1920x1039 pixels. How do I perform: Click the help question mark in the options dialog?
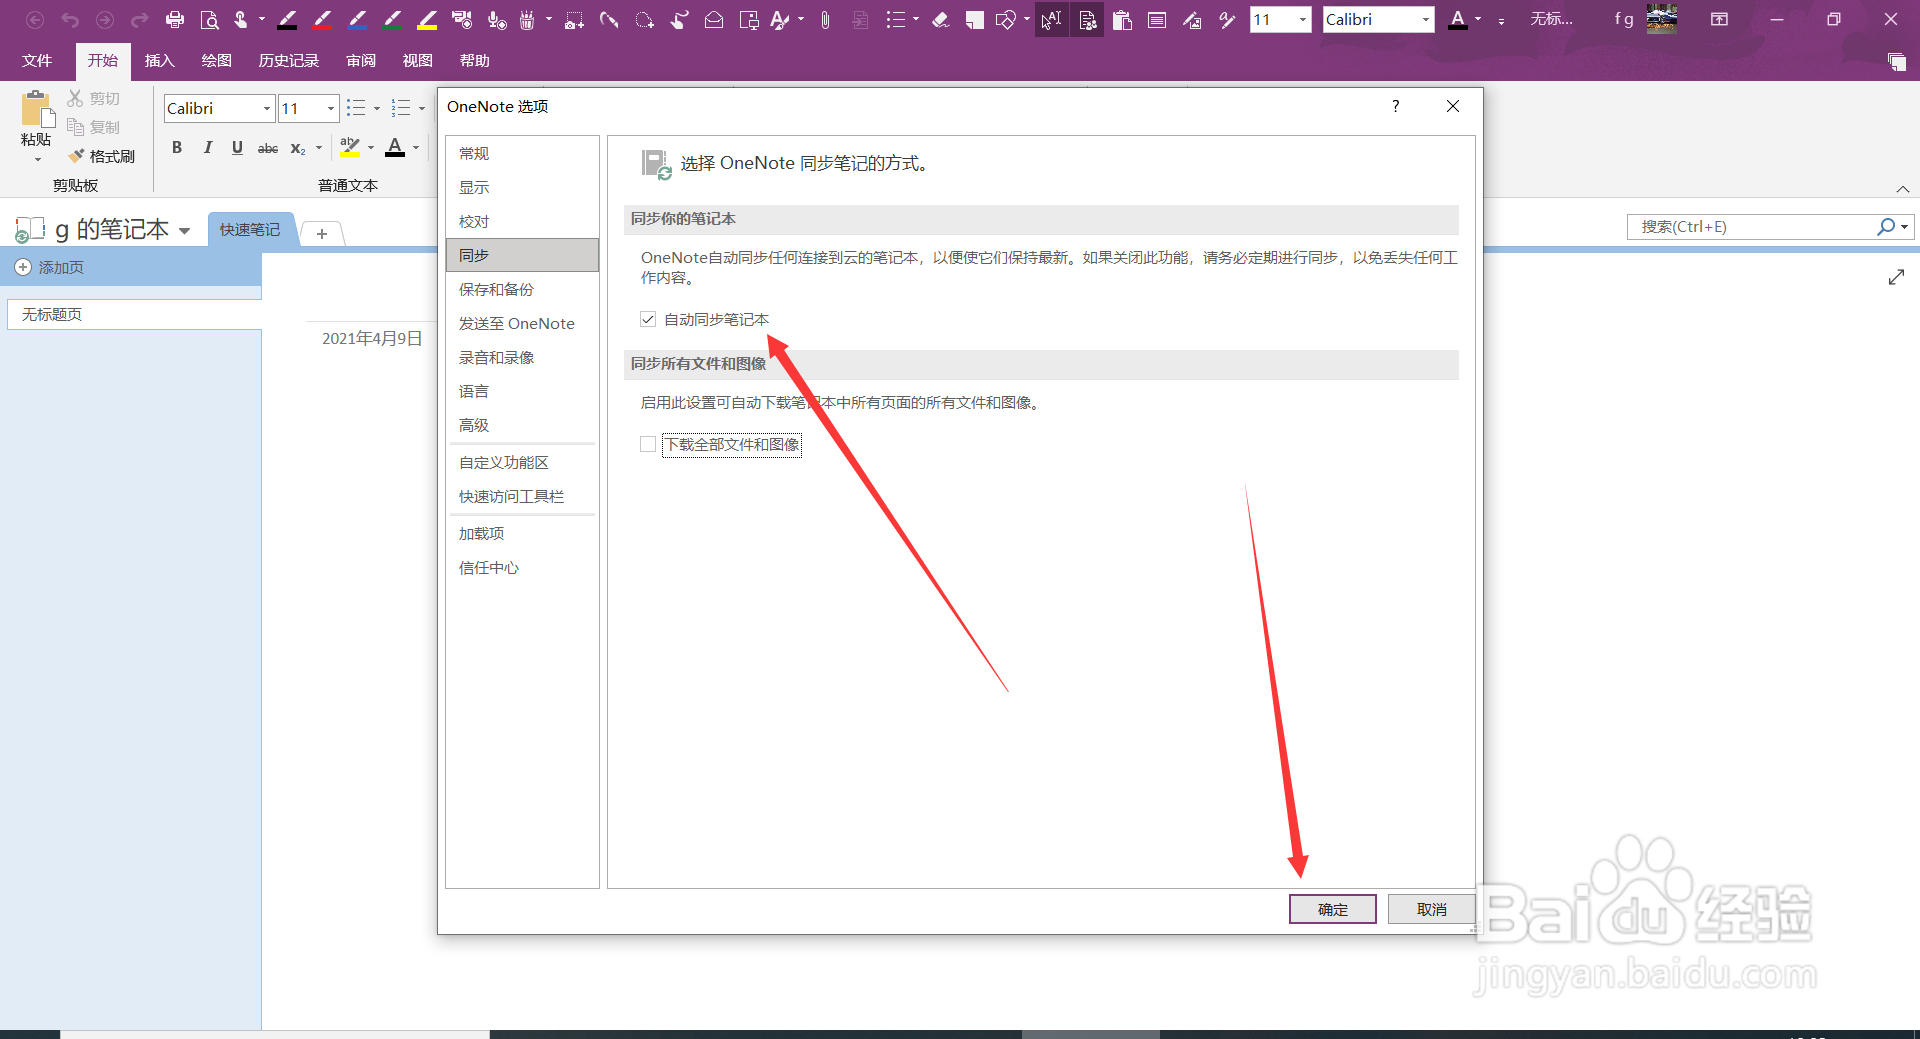click(1395, 106)
